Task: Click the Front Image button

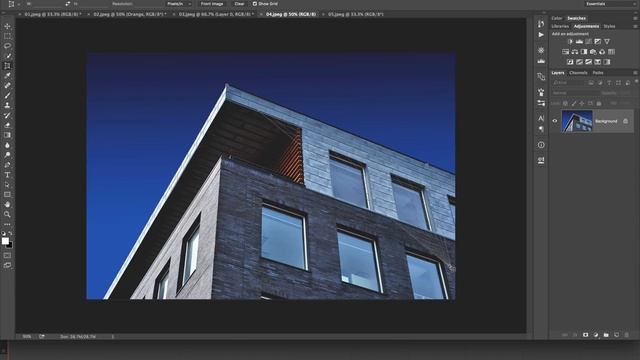Action: pos(212,4)
